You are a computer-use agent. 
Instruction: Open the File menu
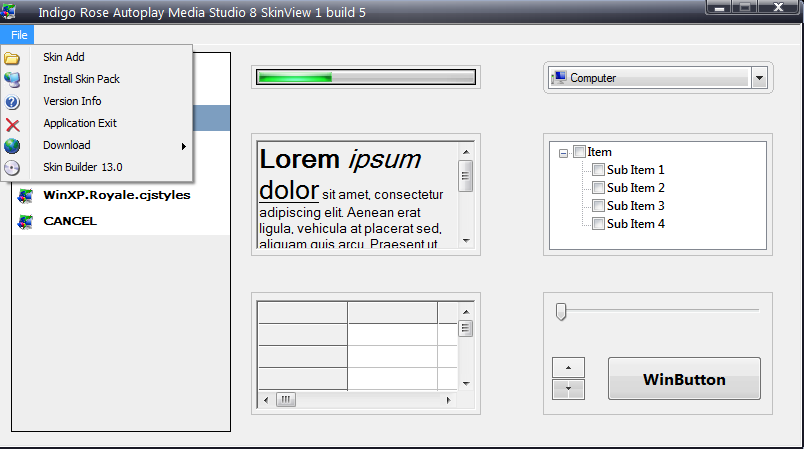click(17, 35)
